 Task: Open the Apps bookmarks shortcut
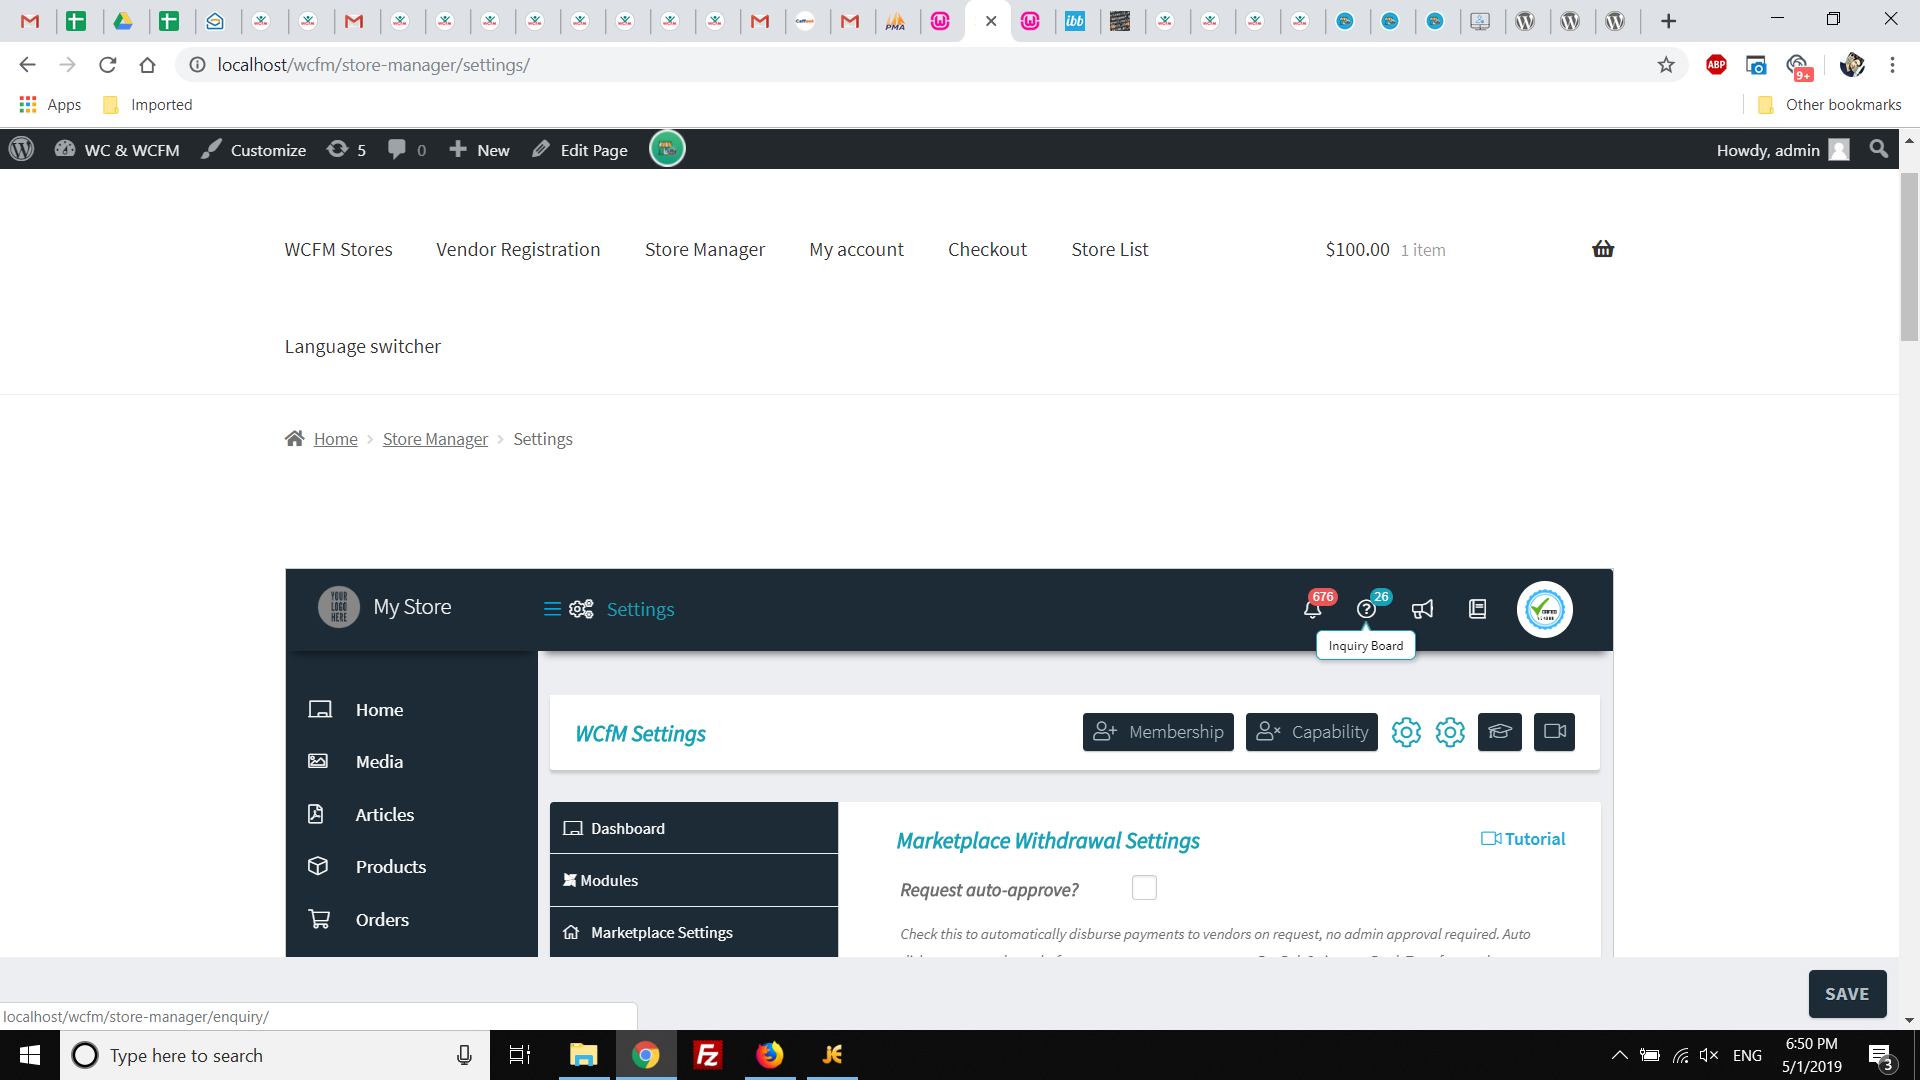[50, 105]
